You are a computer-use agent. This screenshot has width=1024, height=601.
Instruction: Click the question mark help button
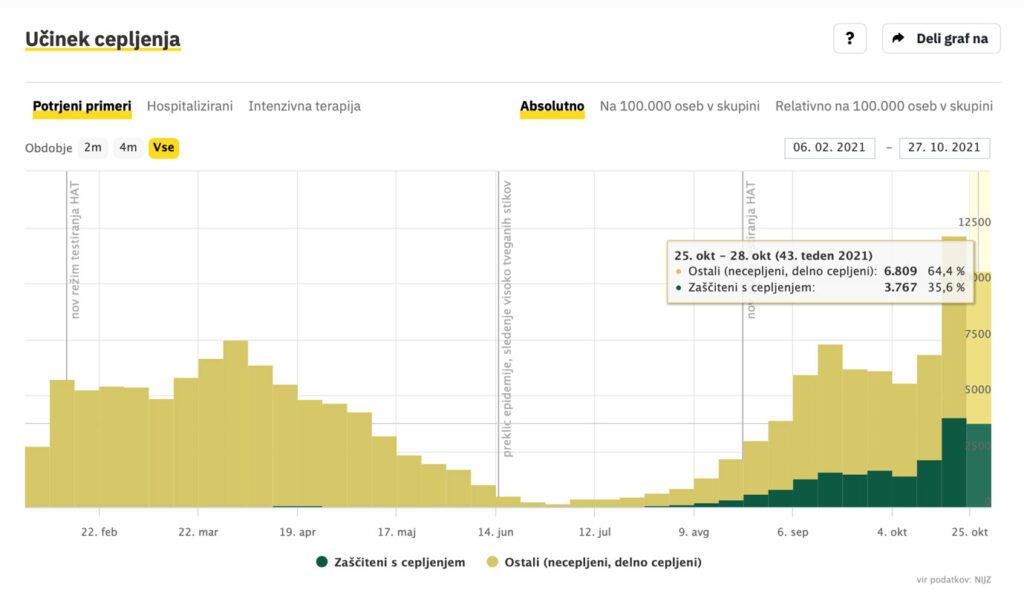coord(849,38)
